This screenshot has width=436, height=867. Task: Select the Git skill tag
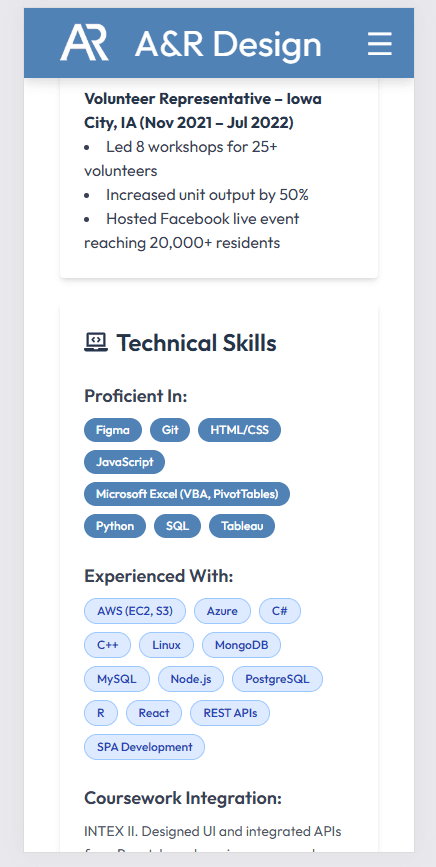pyautogui.click(x=170, y=430)
